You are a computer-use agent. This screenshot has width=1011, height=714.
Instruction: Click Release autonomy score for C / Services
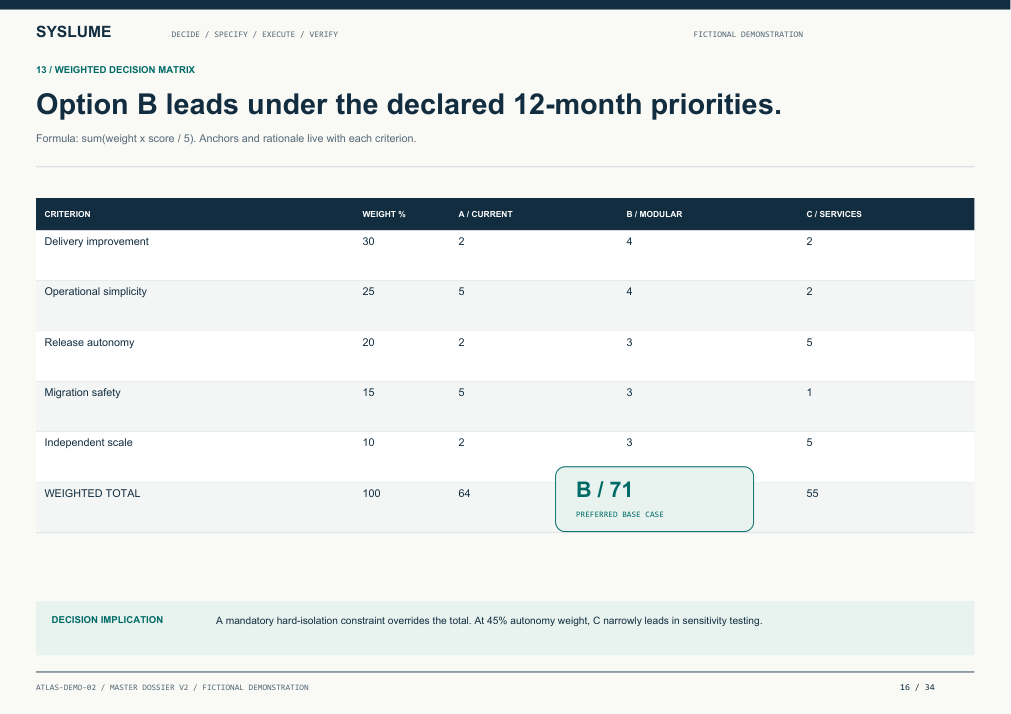point(809,342)
